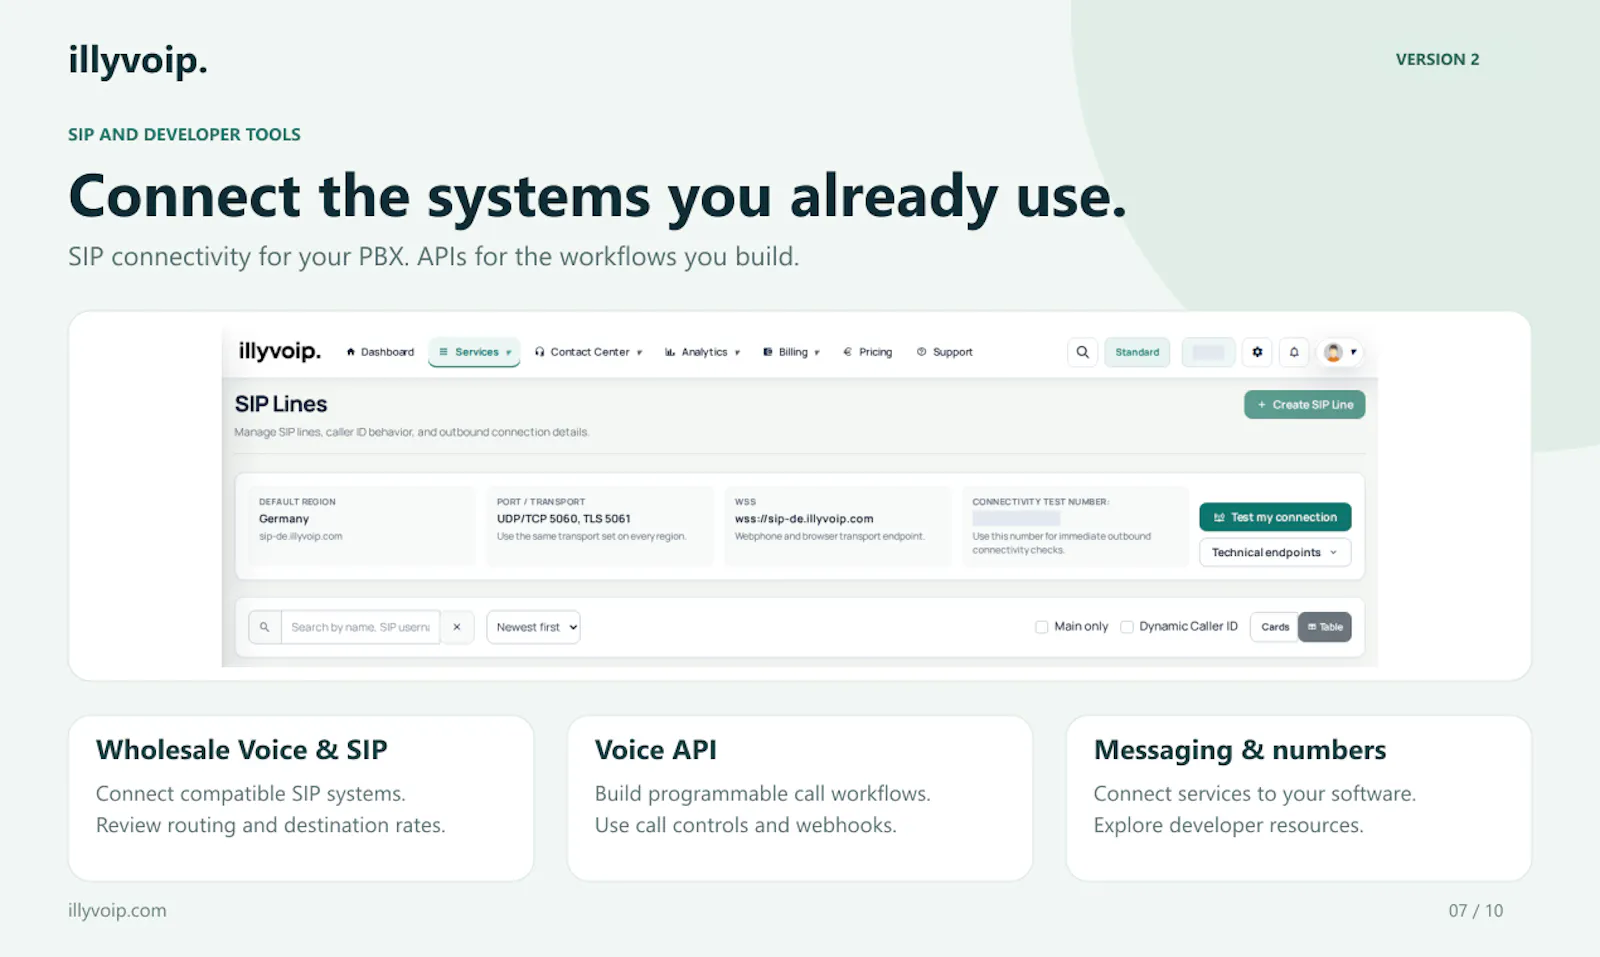
Task: Open the user avatar menu
Action: click(1340, 352)
